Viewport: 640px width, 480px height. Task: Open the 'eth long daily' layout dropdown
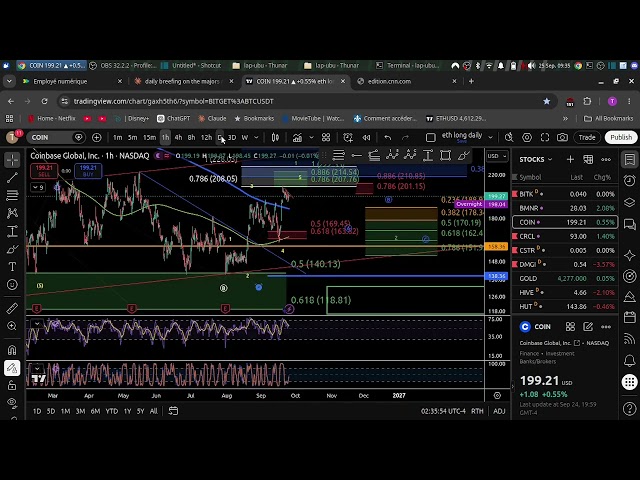490,138
